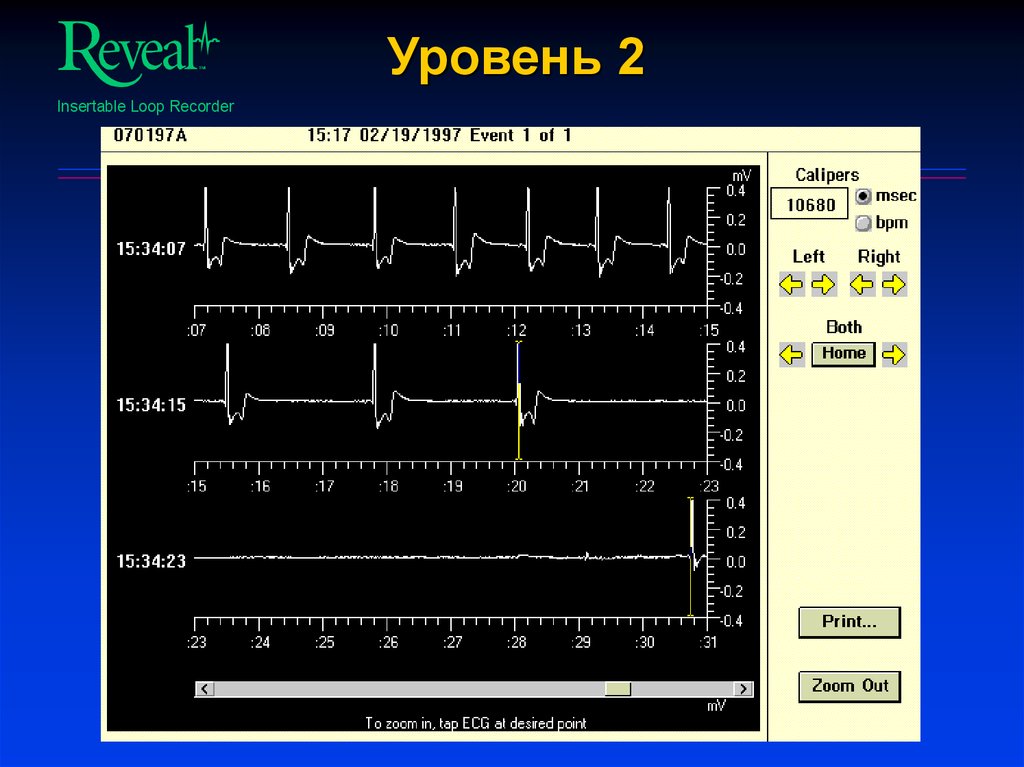The width and height of the screenshot is (1024, 767).
Task: Move Both calipers left with yellow arrow
Action: click(791, 354)
